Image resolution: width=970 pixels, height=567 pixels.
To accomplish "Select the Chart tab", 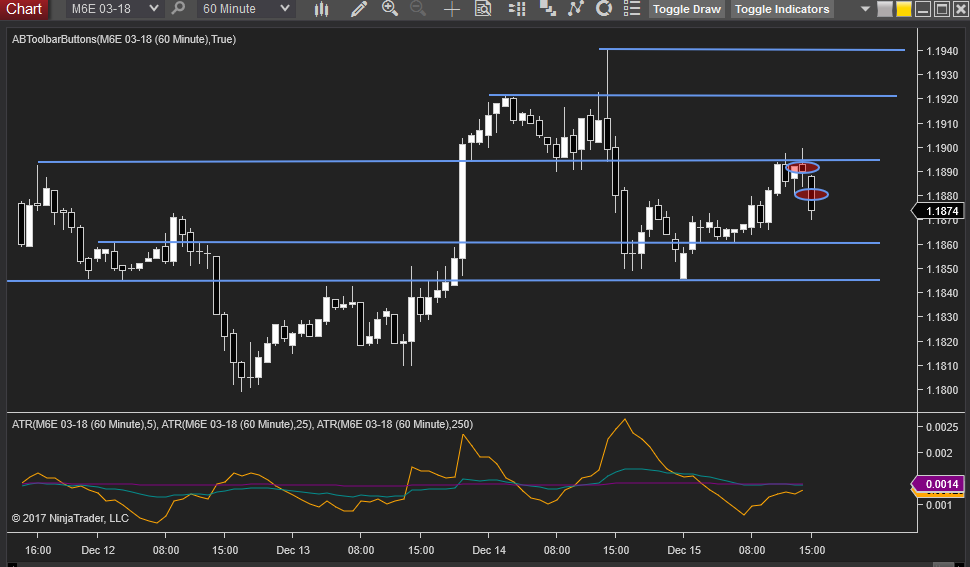I will click(x=24, y=9).
